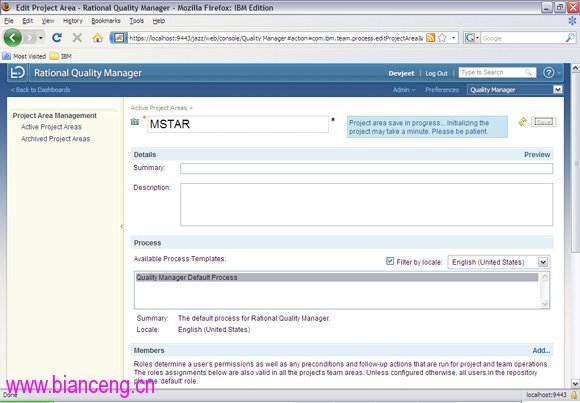Click the template list scrollbar up arrow
This screenshot has height=403, width=580.
click(x=544, y=277)
